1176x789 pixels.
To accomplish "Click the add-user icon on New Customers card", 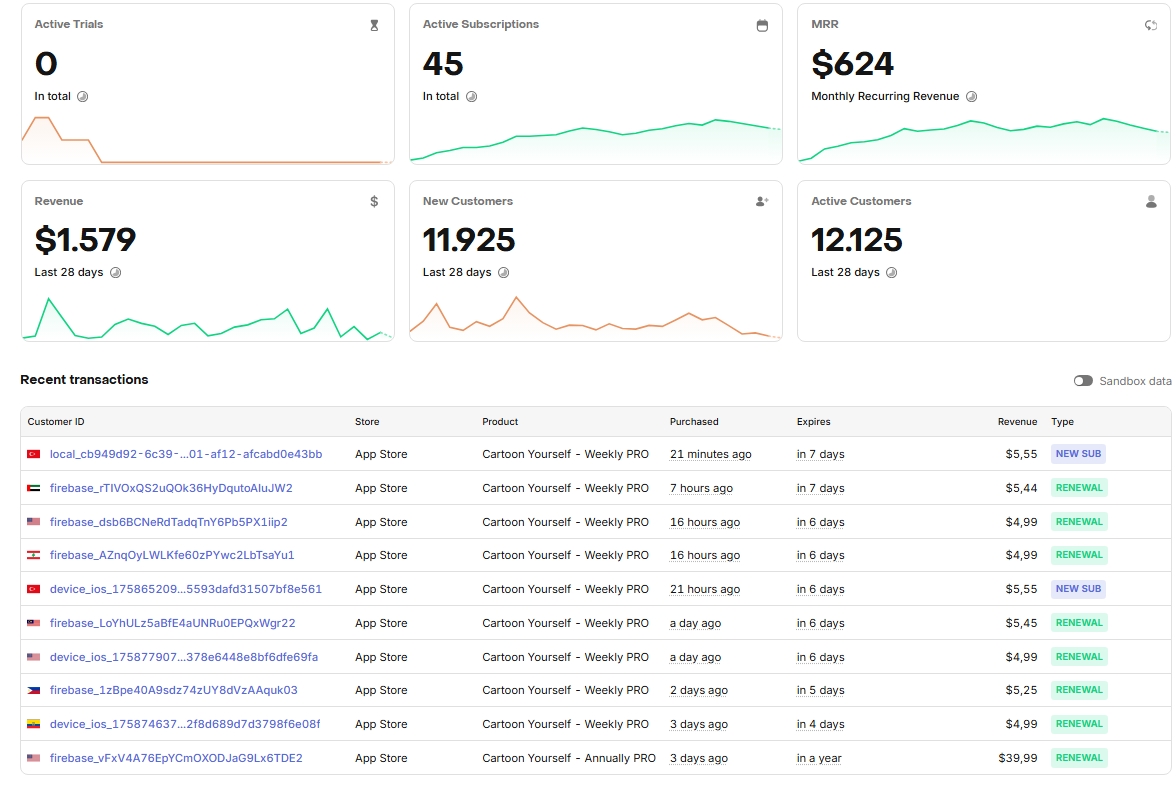I will (x=762, y=201).
